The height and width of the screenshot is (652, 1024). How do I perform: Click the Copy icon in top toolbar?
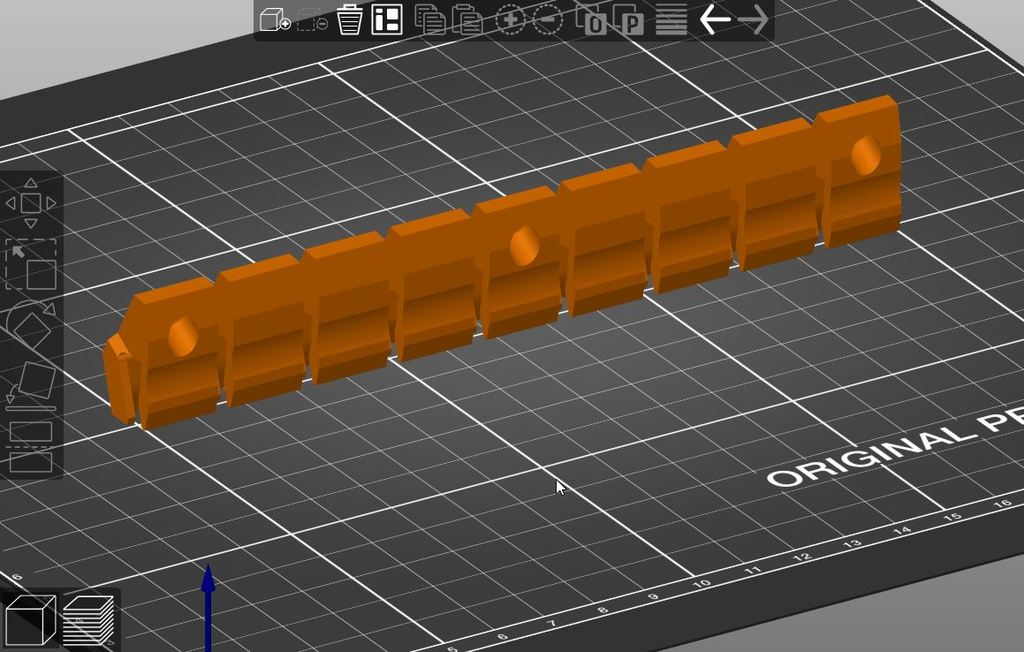pos(430,20)
